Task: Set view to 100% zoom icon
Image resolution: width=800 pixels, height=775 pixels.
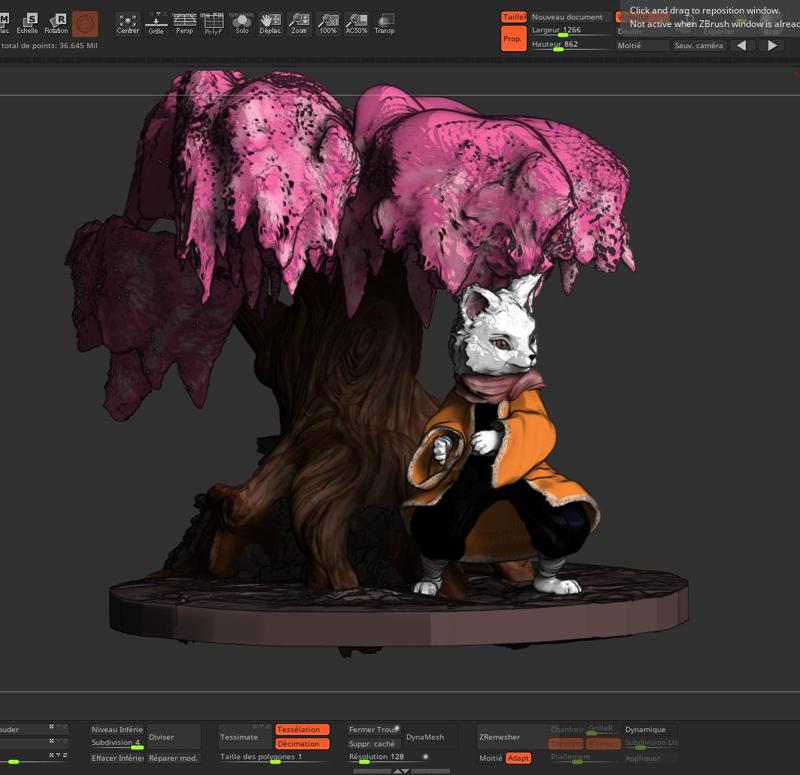Action: 327,23
